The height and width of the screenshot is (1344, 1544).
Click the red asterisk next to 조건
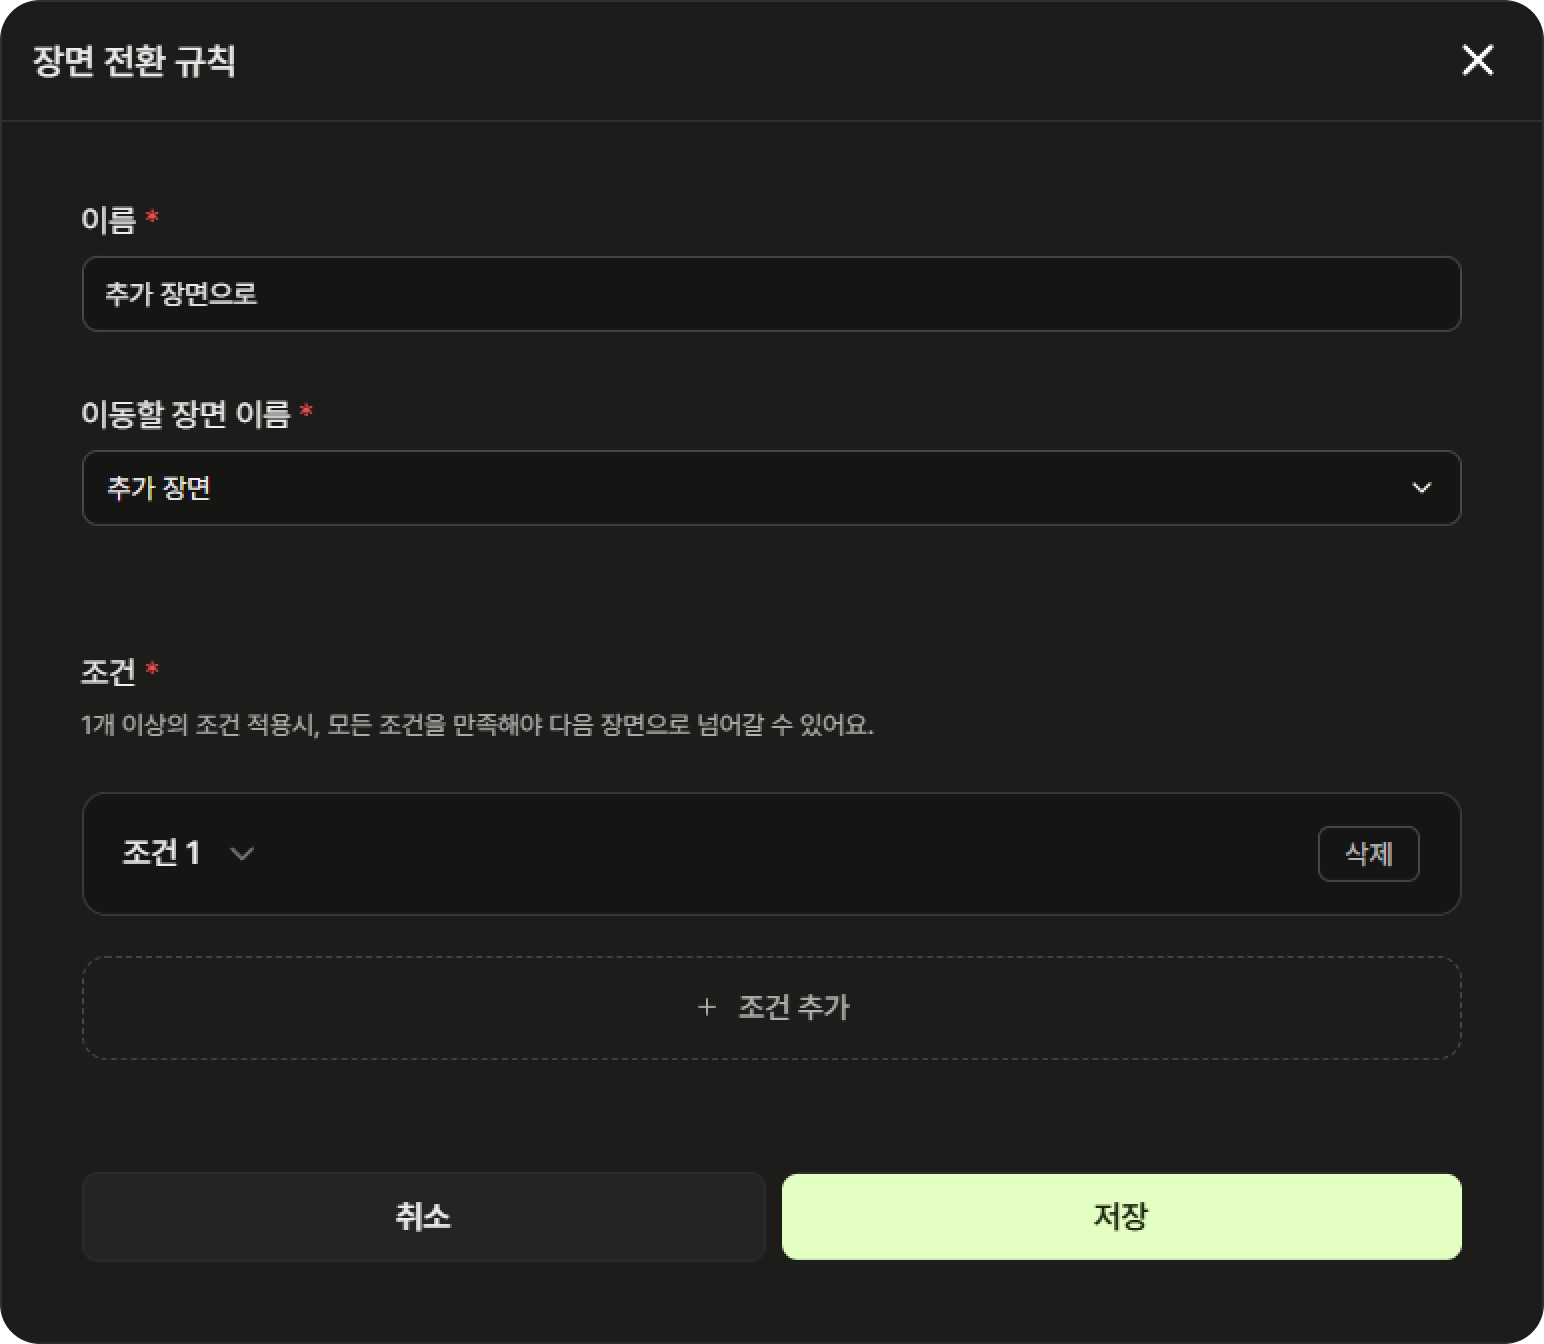152,668
